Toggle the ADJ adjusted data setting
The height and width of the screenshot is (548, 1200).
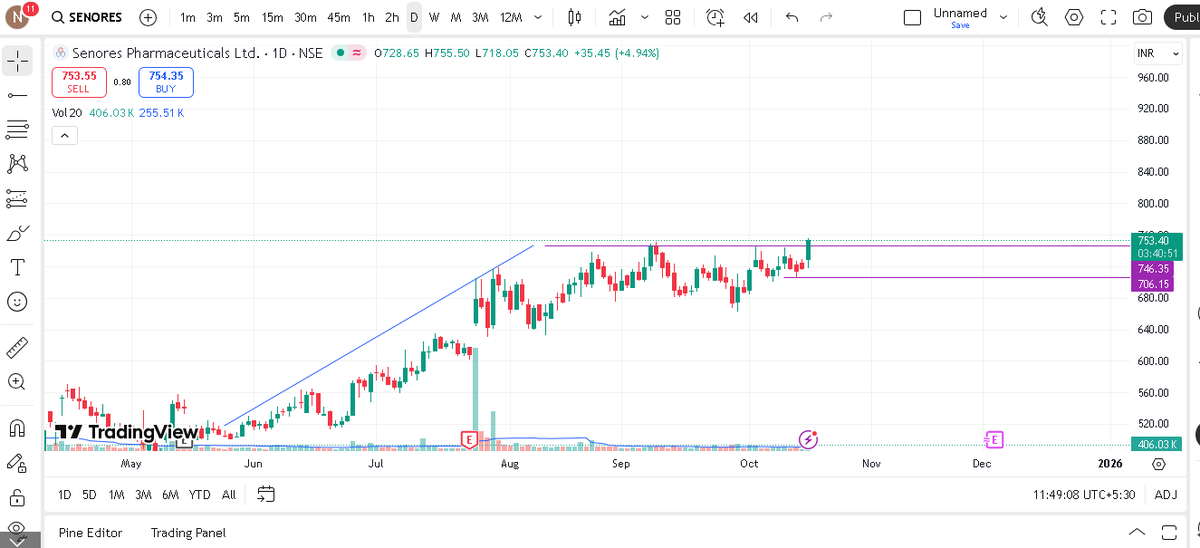[1166, 495]
